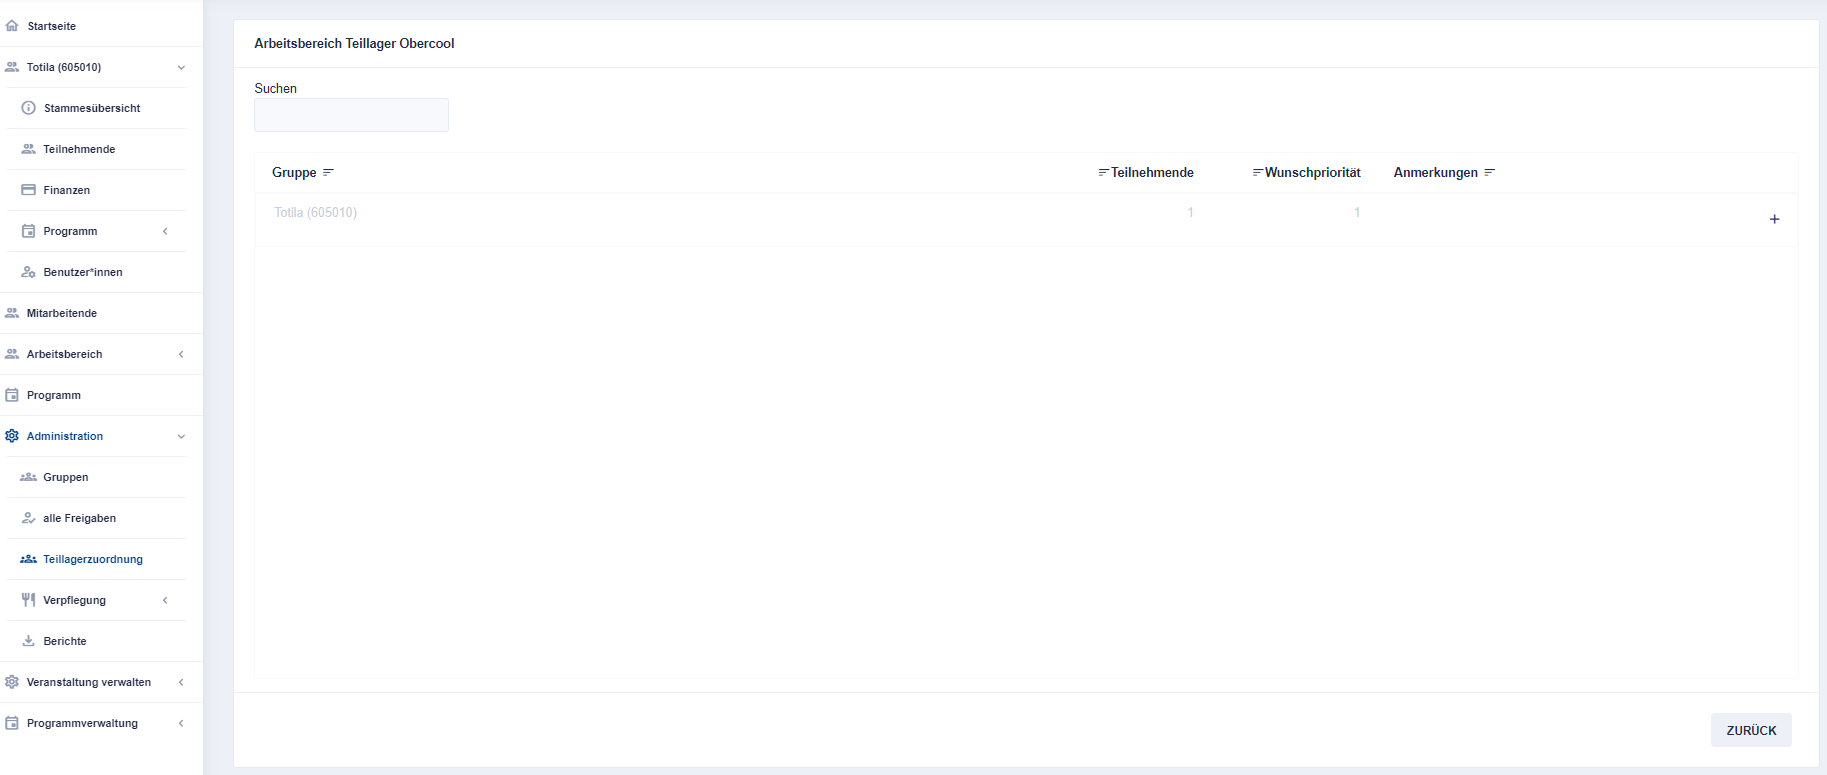Select the Totila (605010) table row text
The width and height of the screenshot is (1827, 775).
pos(315,212)
